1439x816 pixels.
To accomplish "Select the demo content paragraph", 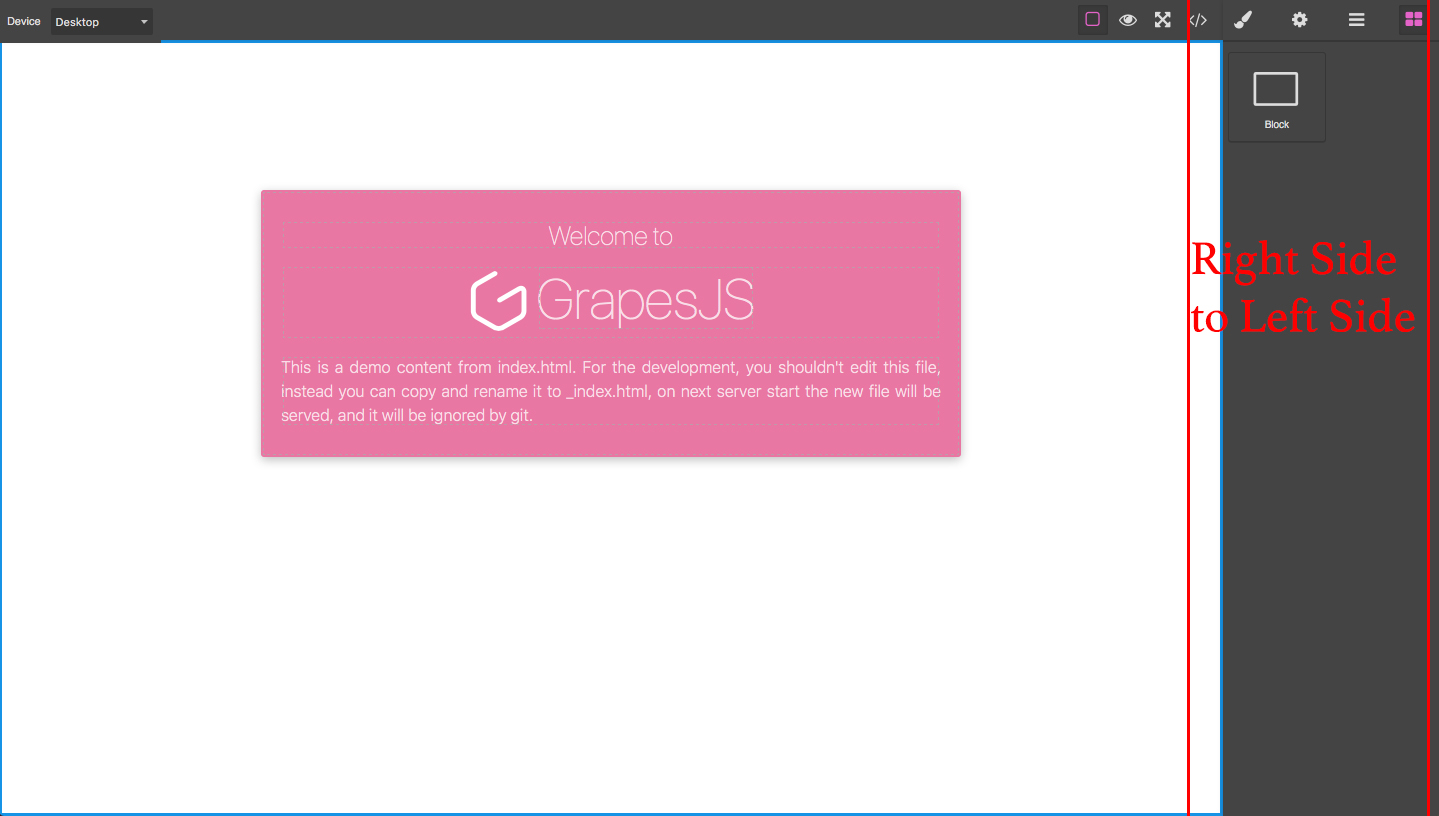I will (611, 391).
